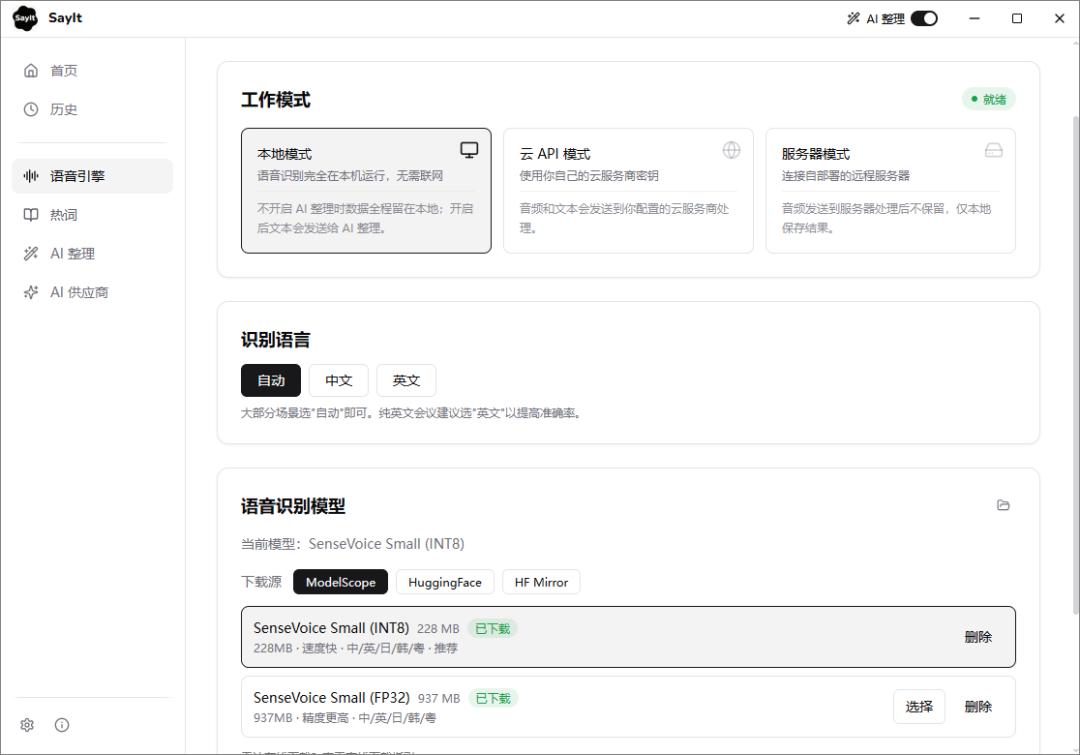Open the 热词 hotwords page
The image size is (1080, 755).
click(92, 215)
